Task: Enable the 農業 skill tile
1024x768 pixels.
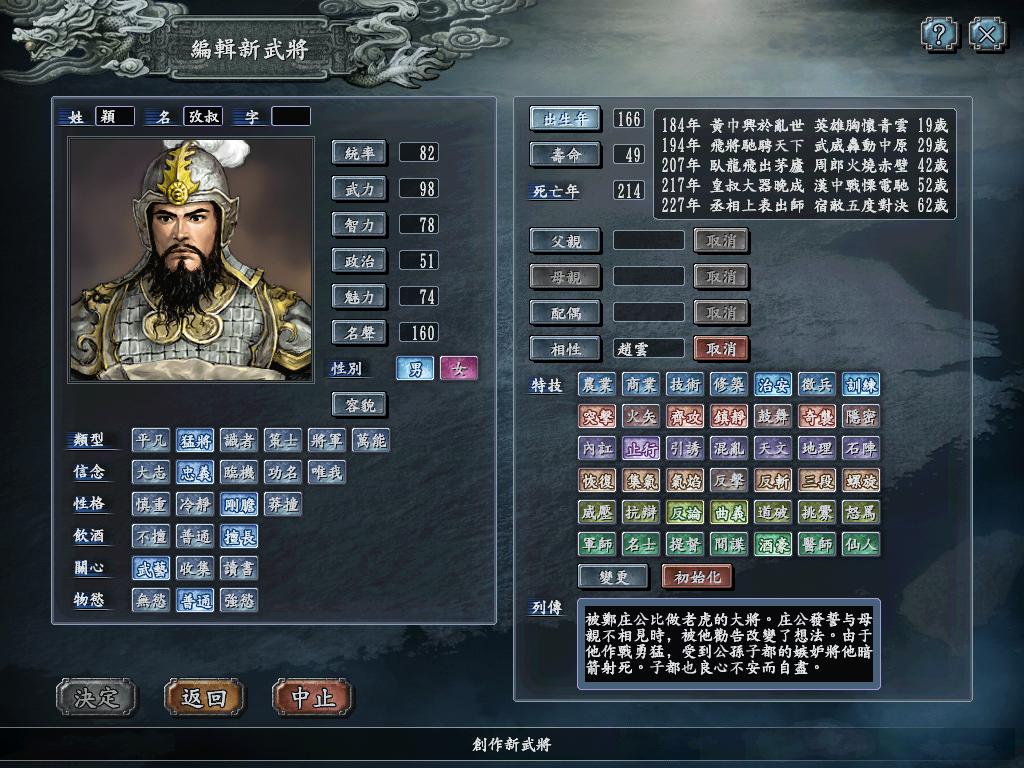Action: pyautogui.click(x=597, y=385)
